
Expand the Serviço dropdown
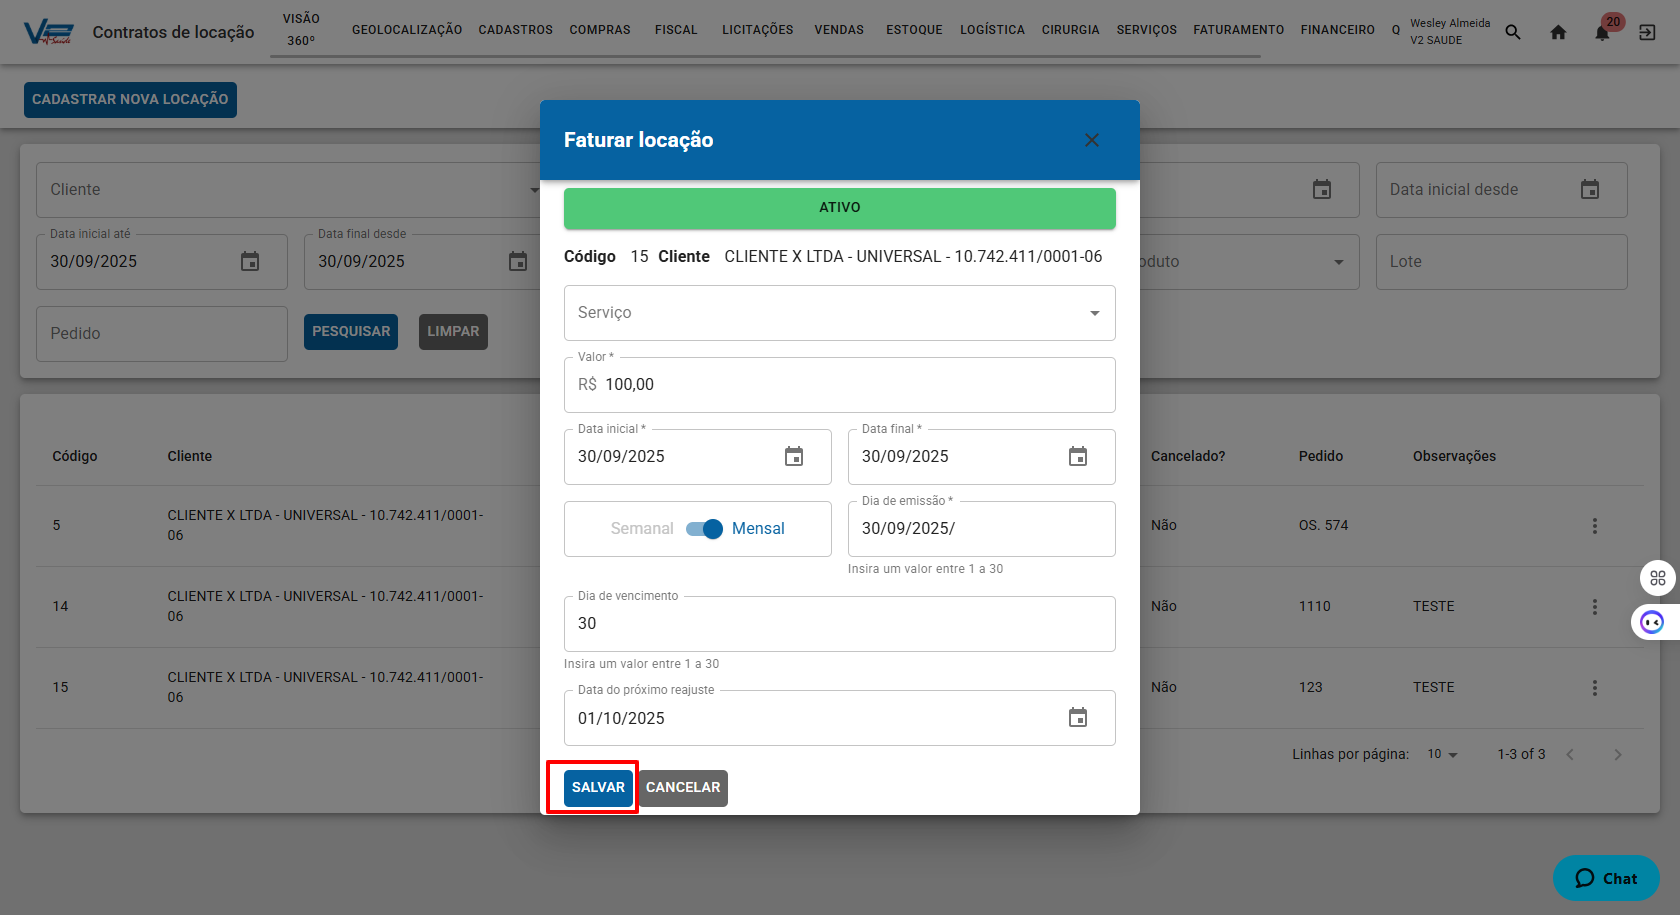(1094, 313)
